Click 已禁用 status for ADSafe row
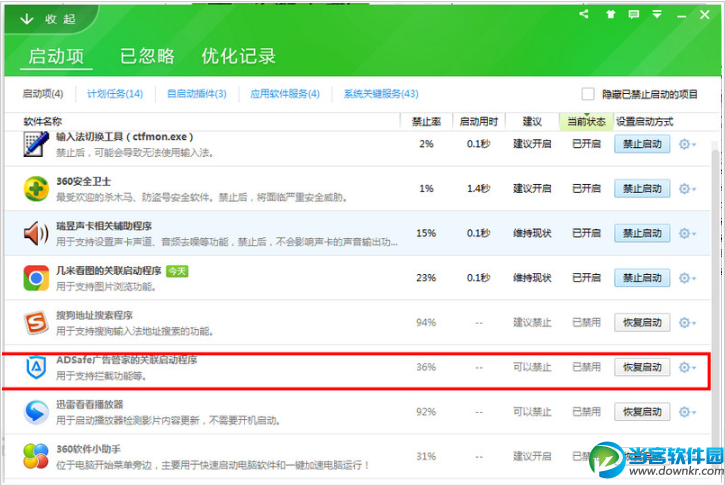 (586, 367)
